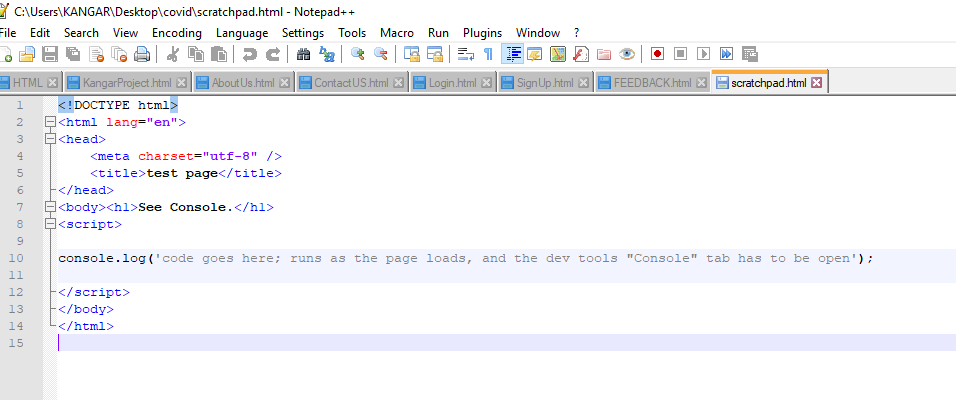Open the Macro menu

coord(397,33)
